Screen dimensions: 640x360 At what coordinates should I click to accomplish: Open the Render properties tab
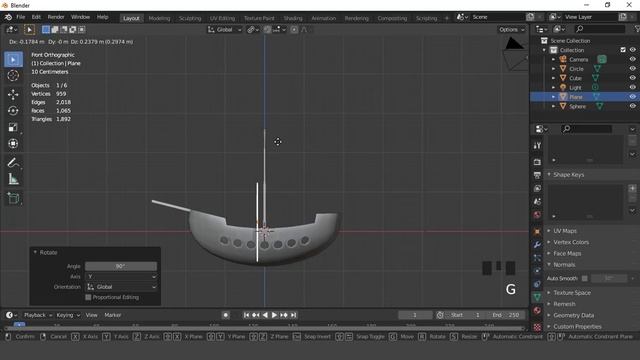[x=537, y=162]
